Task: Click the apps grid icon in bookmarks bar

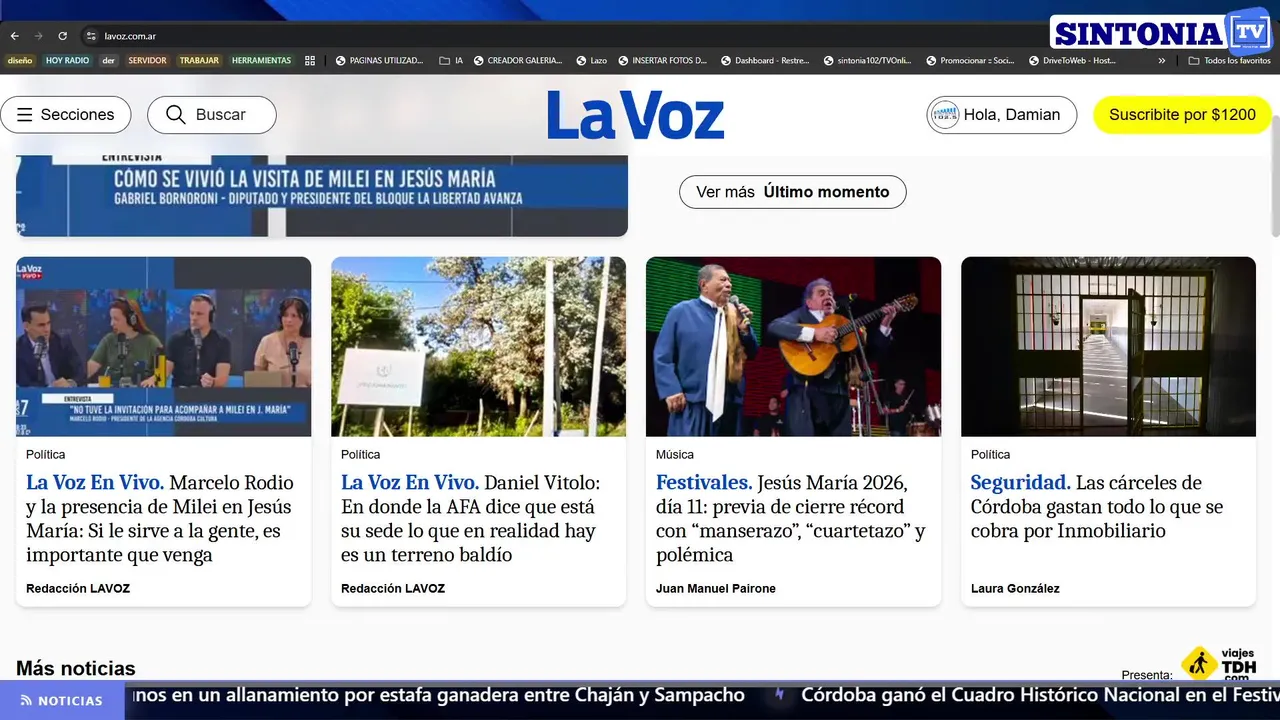Action: 310,61
